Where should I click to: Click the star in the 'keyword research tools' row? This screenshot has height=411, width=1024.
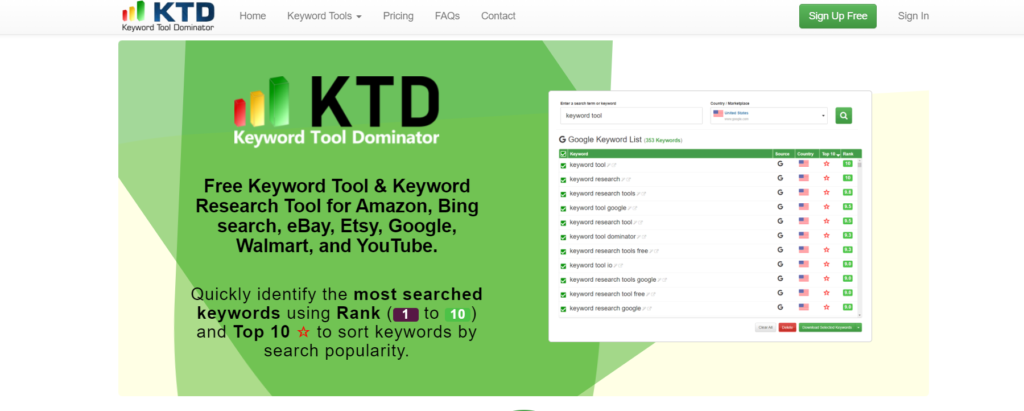(826, 193)
